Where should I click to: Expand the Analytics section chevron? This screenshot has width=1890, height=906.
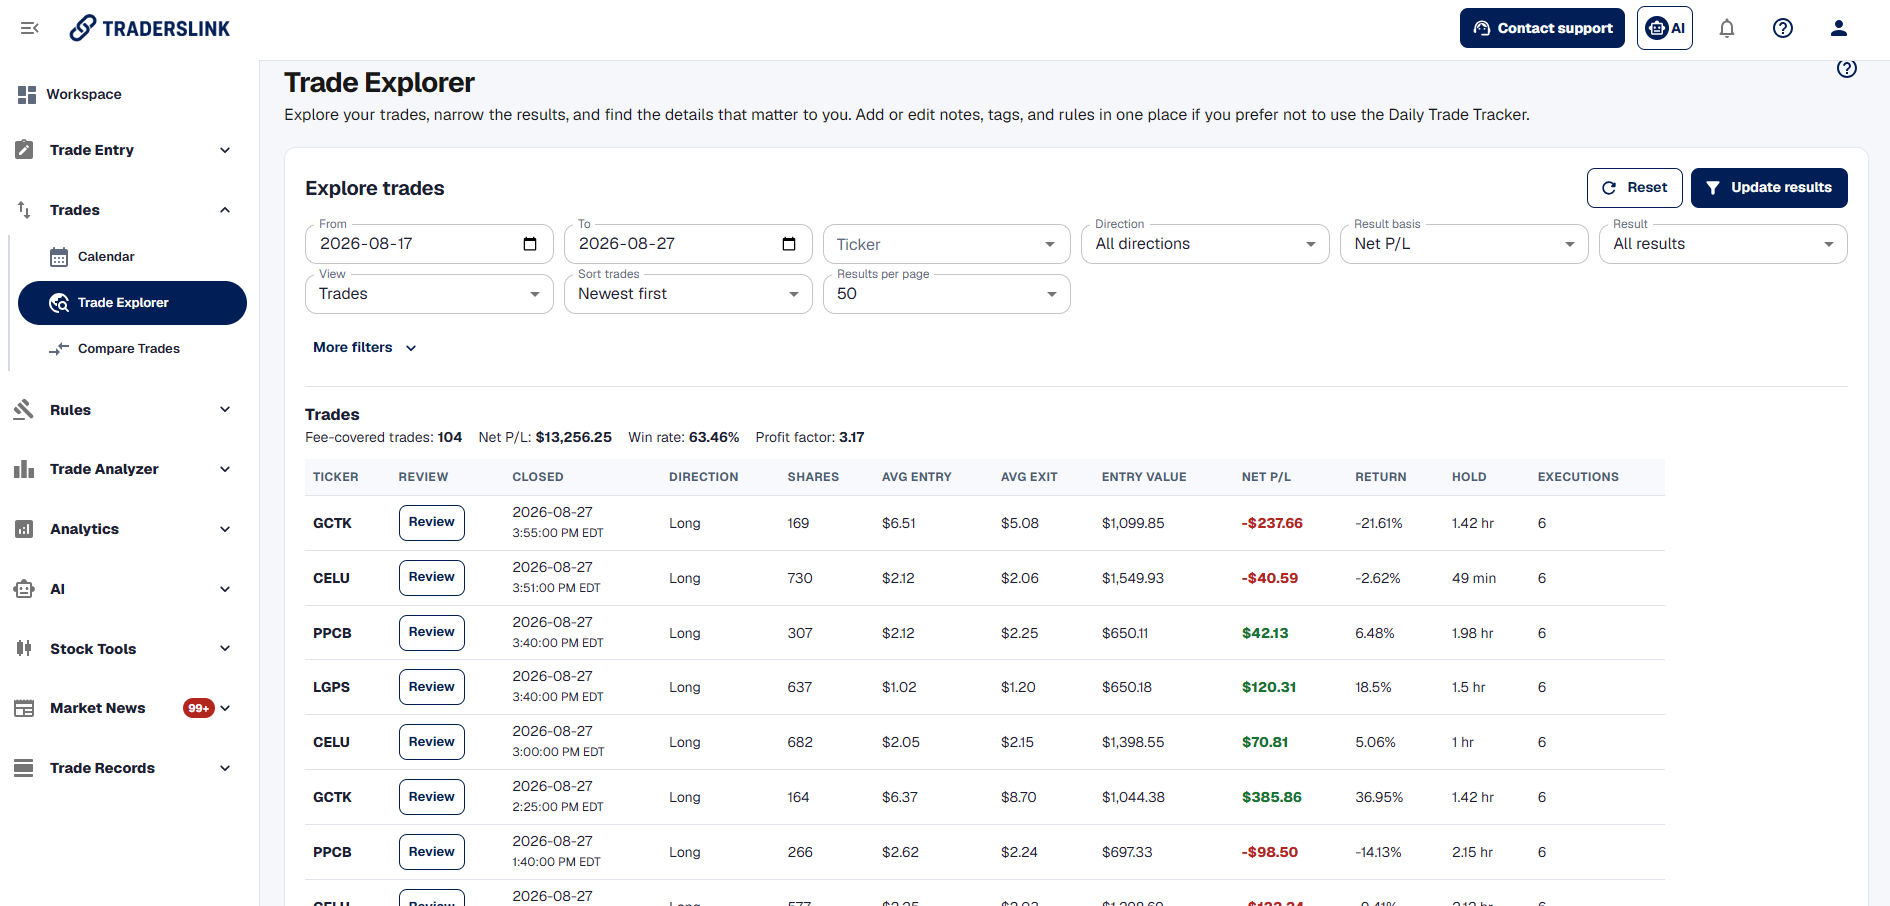pos(225,529)
